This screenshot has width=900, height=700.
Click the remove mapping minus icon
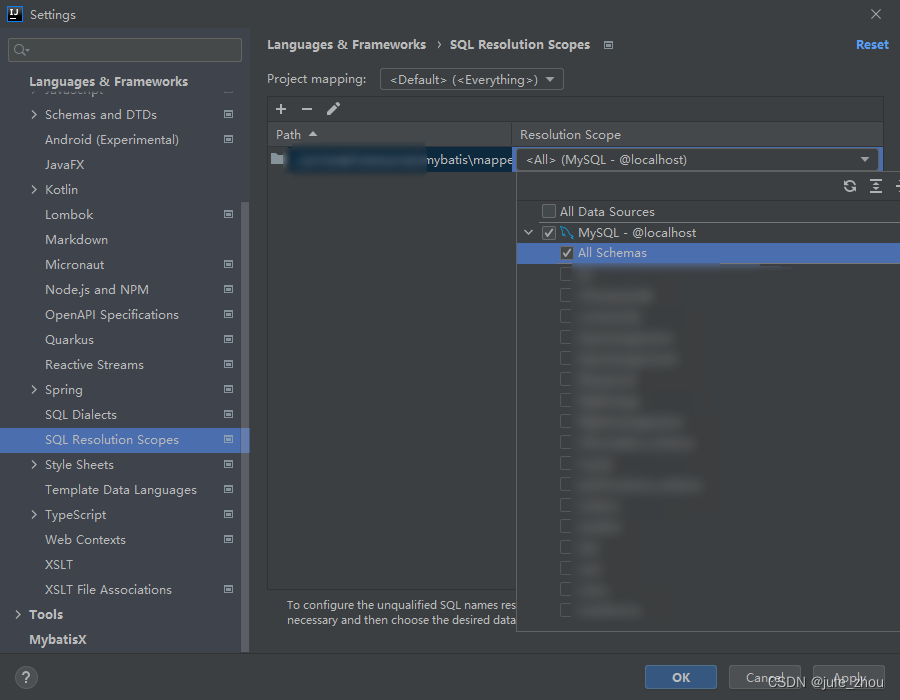(x=307, y=109)
